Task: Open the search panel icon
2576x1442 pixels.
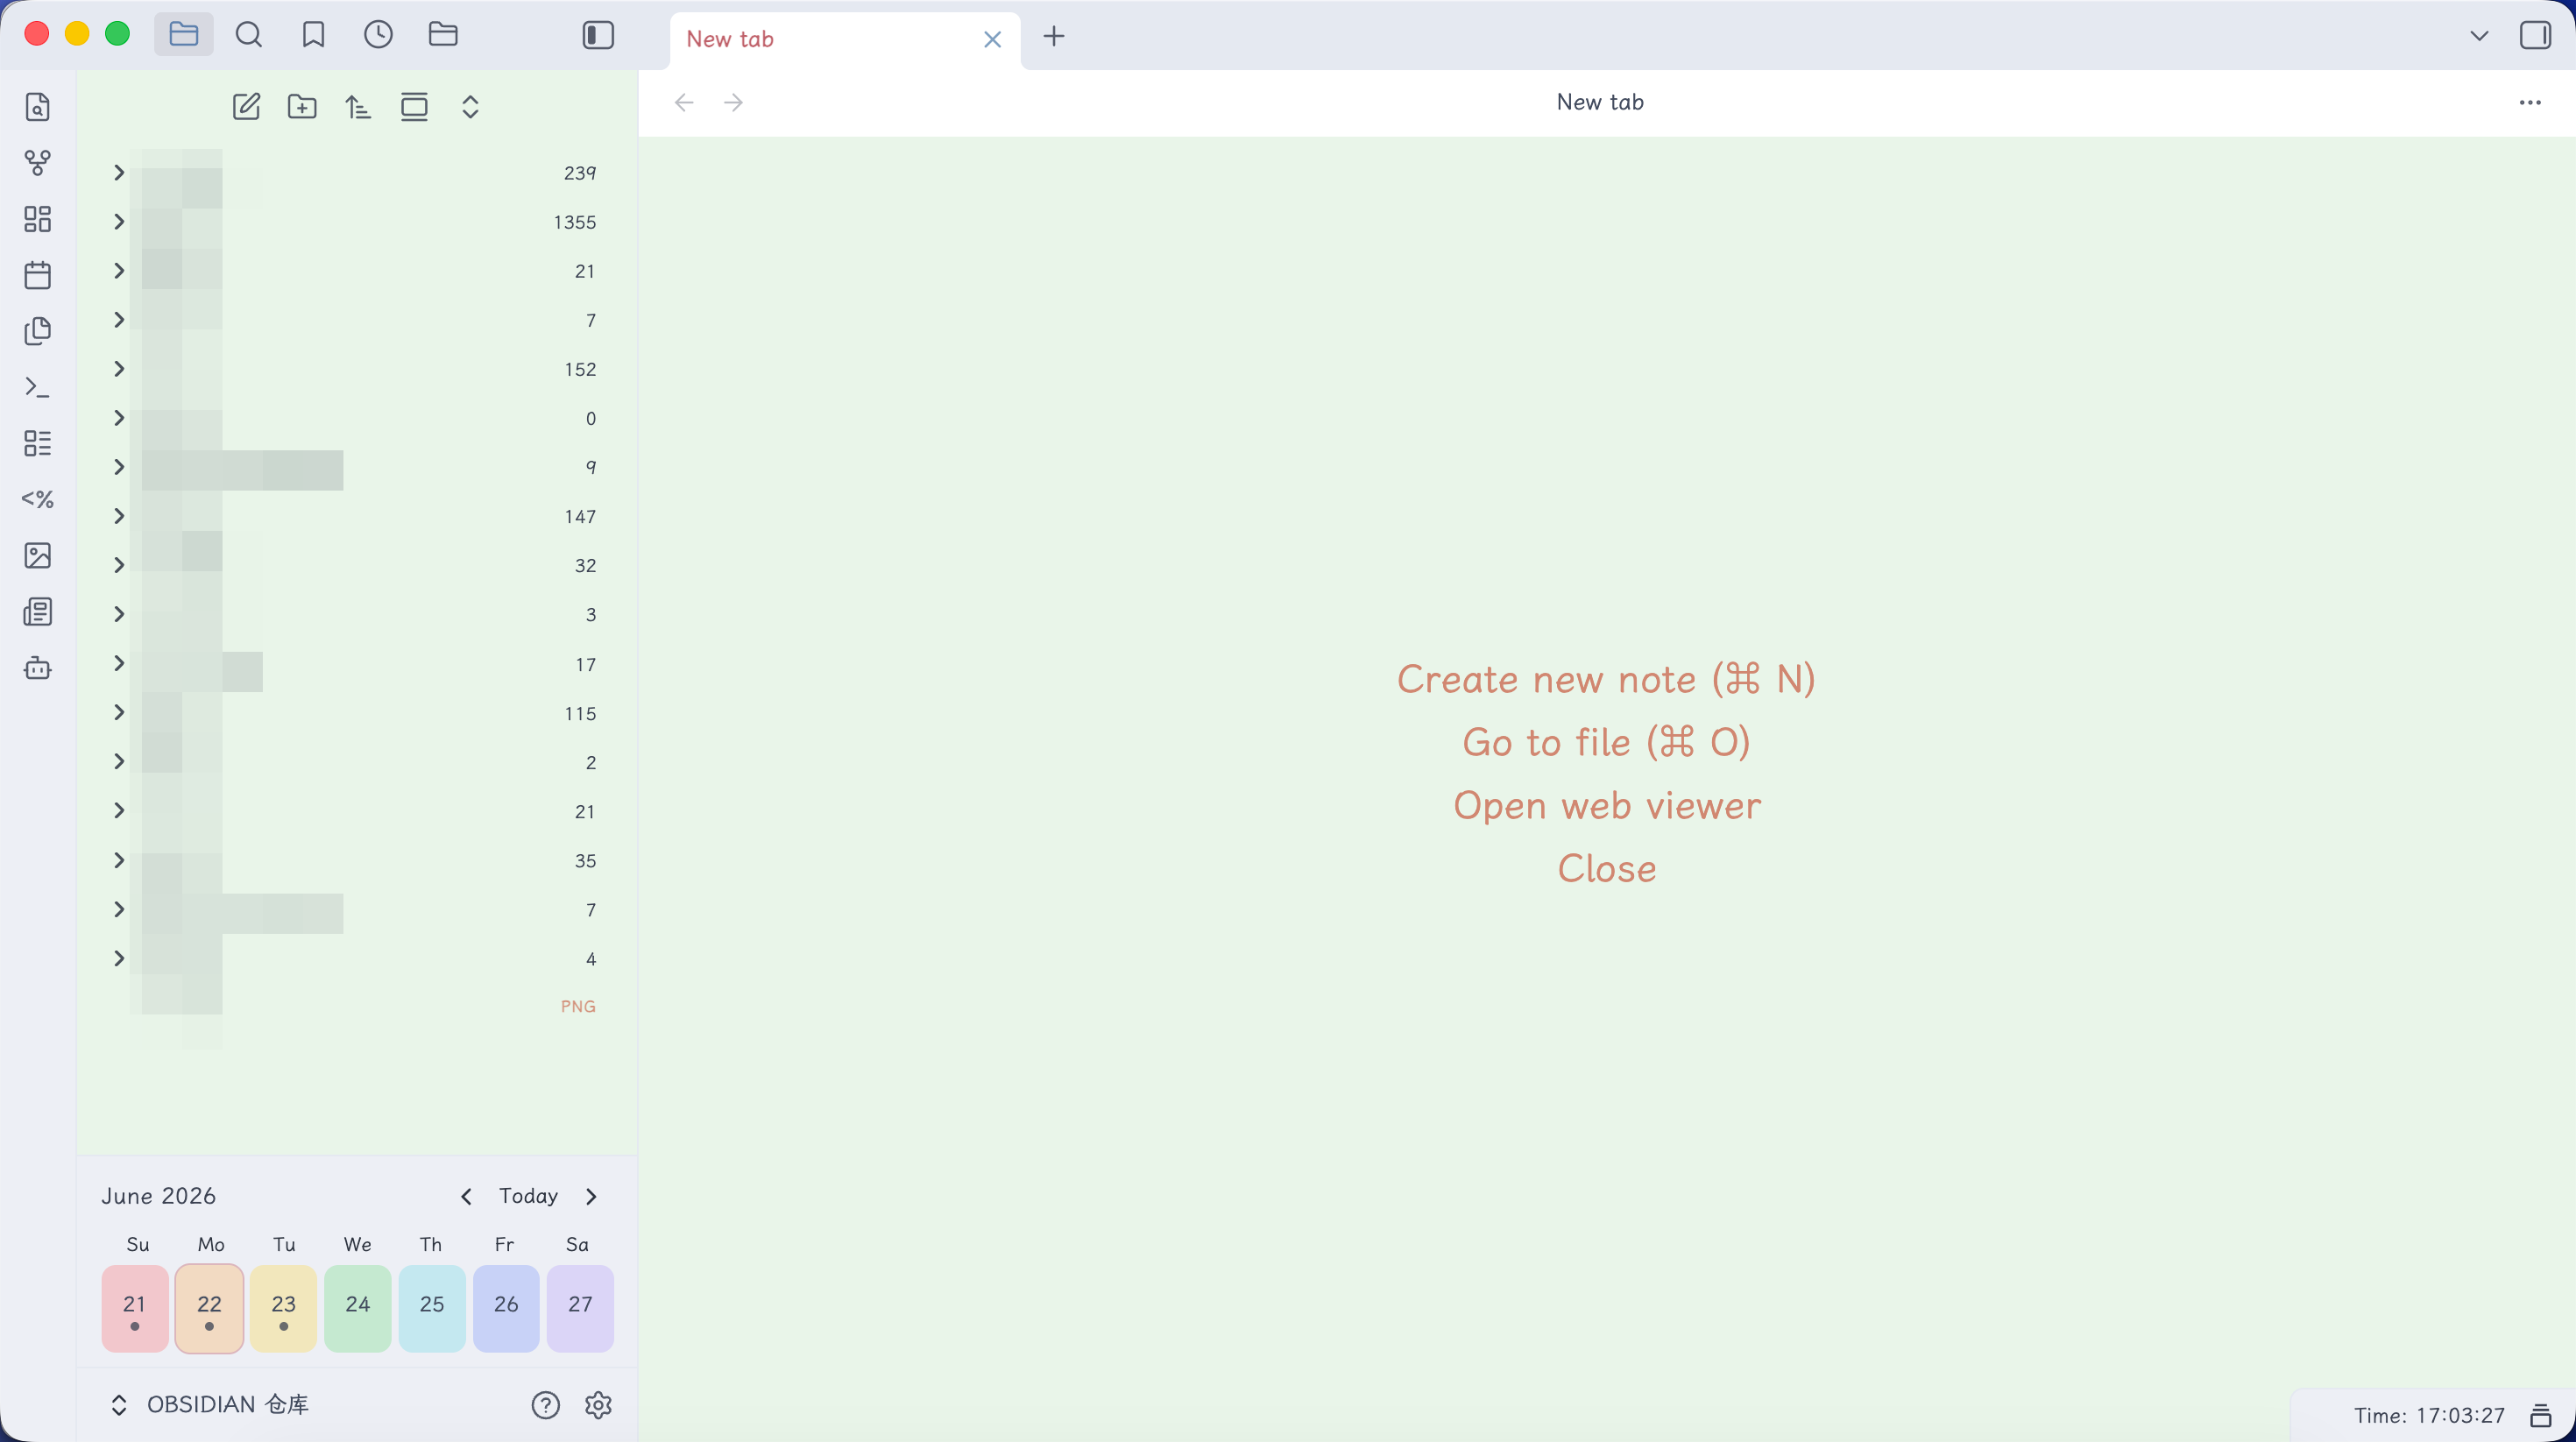Action: pos(249,35)
